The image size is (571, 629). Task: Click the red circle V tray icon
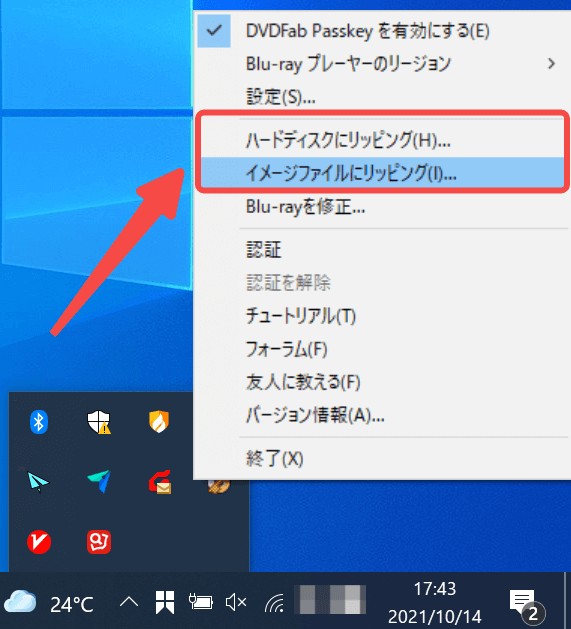39,542
